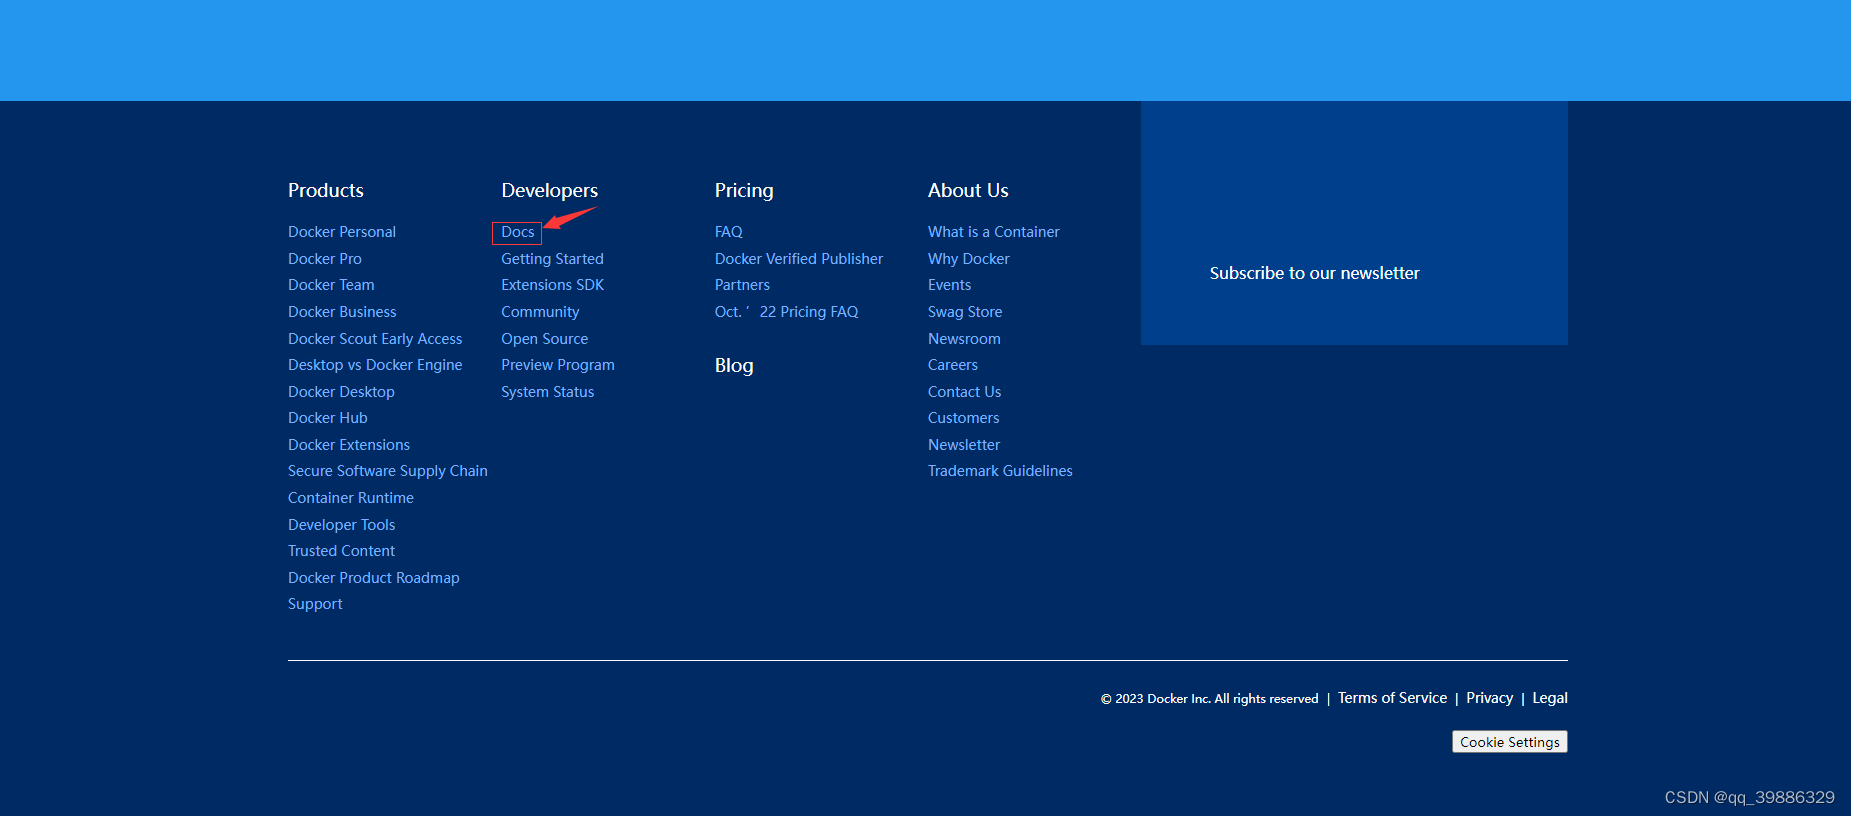Open Oct. '22 Pricing FAQ
The width and height of the screenshot is (1851, 816).
pos(787,312)
